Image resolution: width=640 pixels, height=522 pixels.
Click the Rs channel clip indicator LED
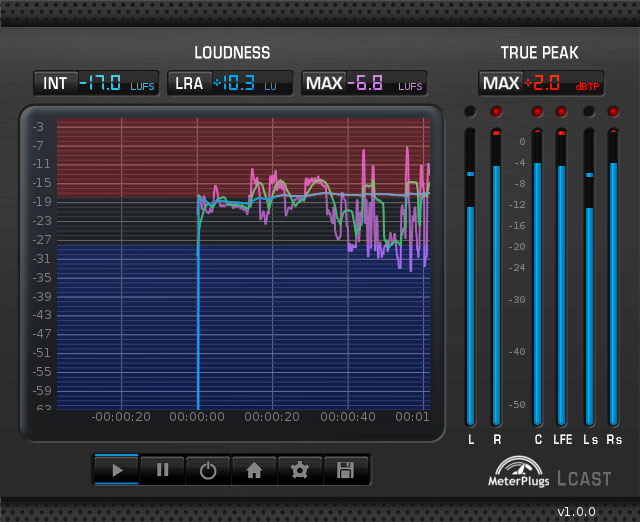(613, 111)
